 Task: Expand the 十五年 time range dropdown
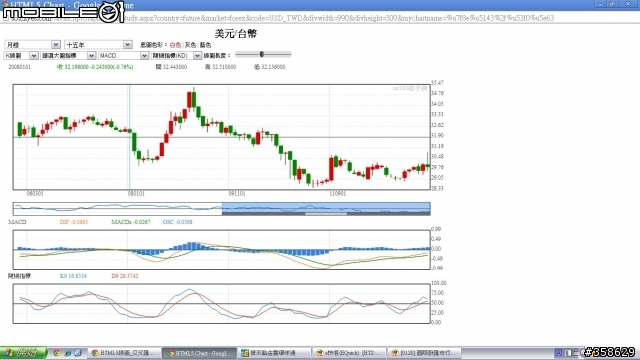tap(98, 44)
